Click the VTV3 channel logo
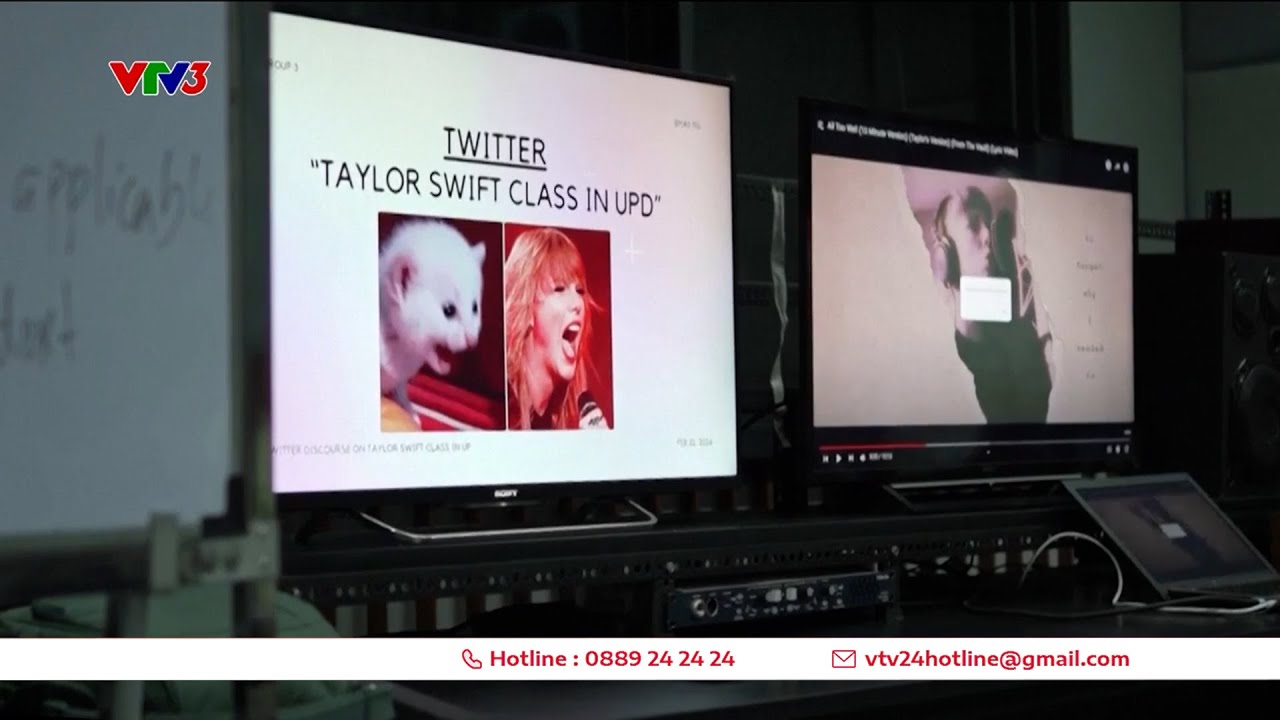Image resolution: width=1280 pixels, height=720 pixels. click(x=159, y=78)
